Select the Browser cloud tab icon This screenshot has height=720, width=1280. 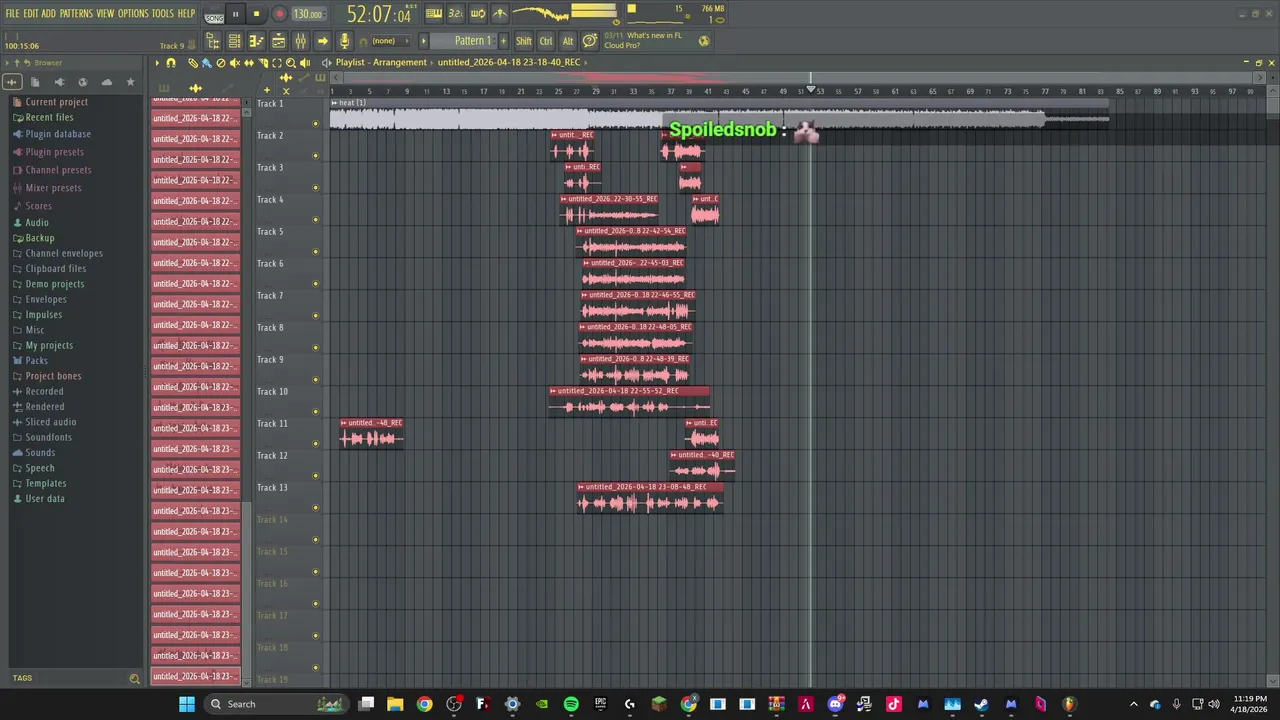pyautogui.click(x=107, y=82)
